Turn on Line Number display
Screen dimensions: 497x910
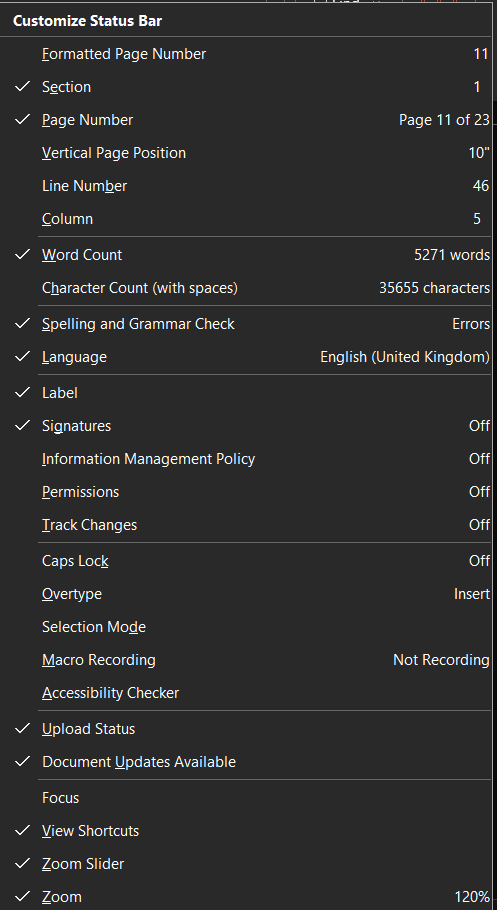pos(246,186)
